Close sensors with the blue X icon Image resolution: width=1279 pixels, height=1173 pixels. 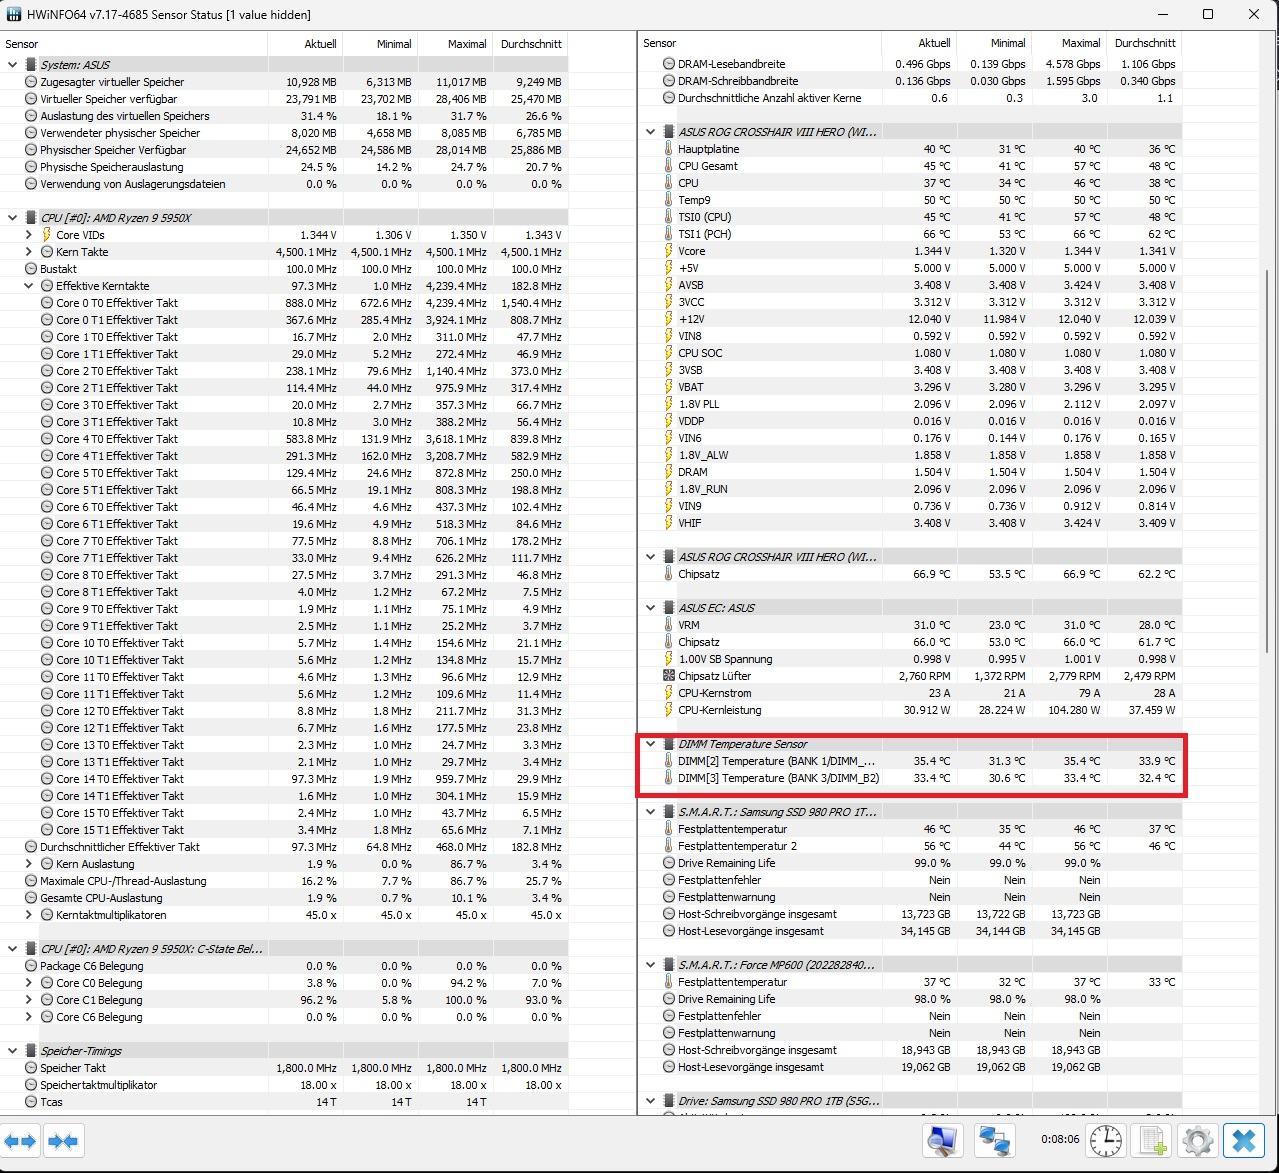[x=1243, y=1140]
